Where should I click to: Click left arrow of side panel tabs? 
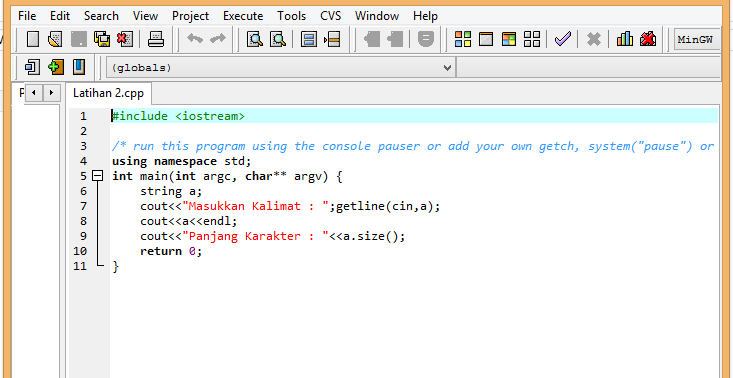(x=34, y=93)
